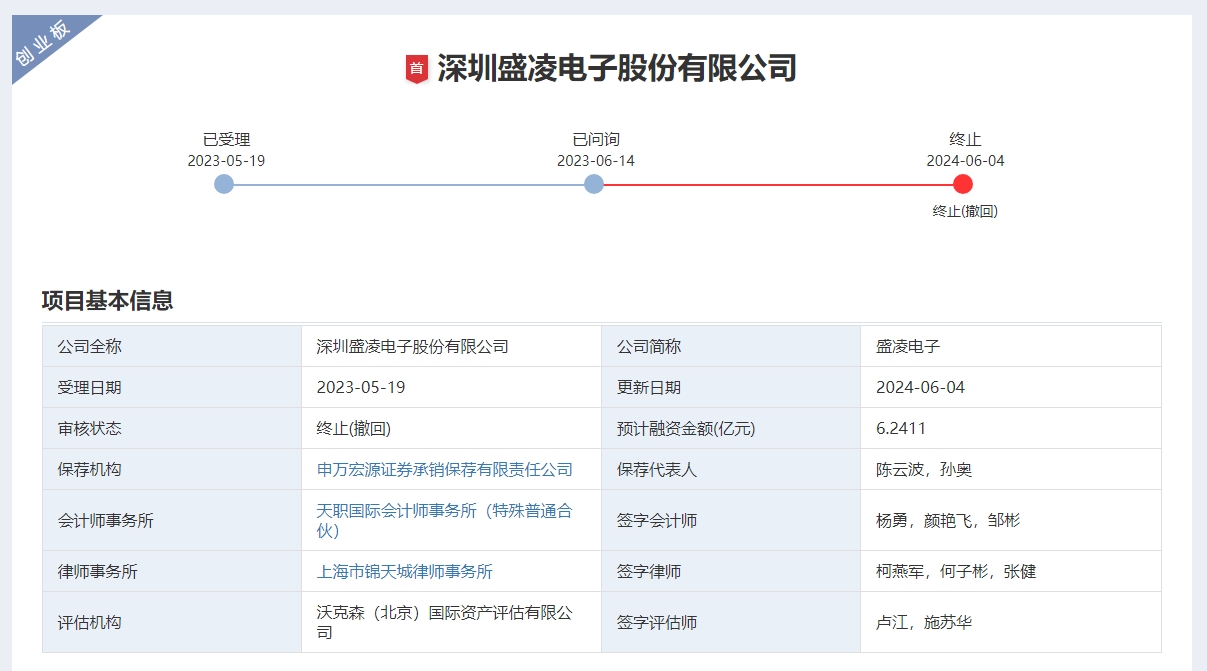Click the date 2023-05-19 under 已受理
1207x671 pixels.
point(226,161)
